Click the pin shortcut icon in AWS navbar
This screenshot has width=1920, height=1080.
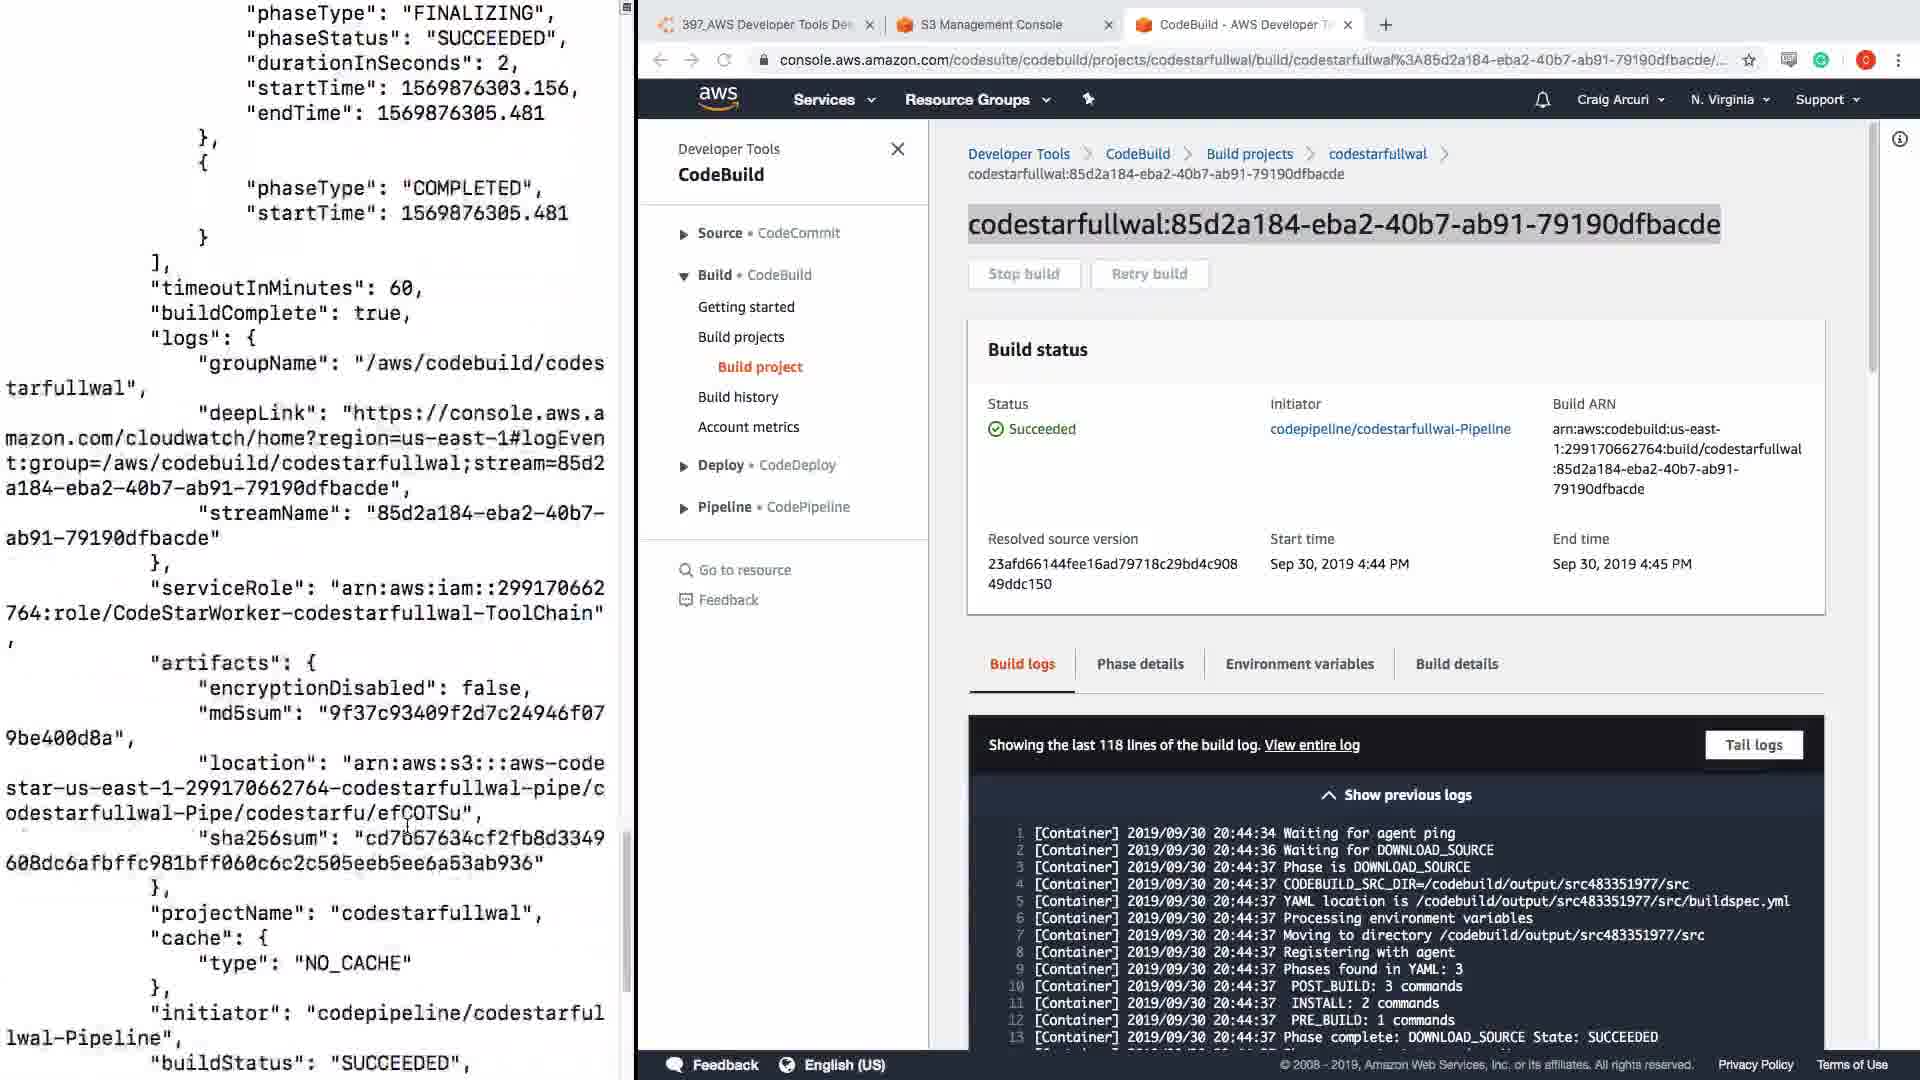[x=1088, y=99]
